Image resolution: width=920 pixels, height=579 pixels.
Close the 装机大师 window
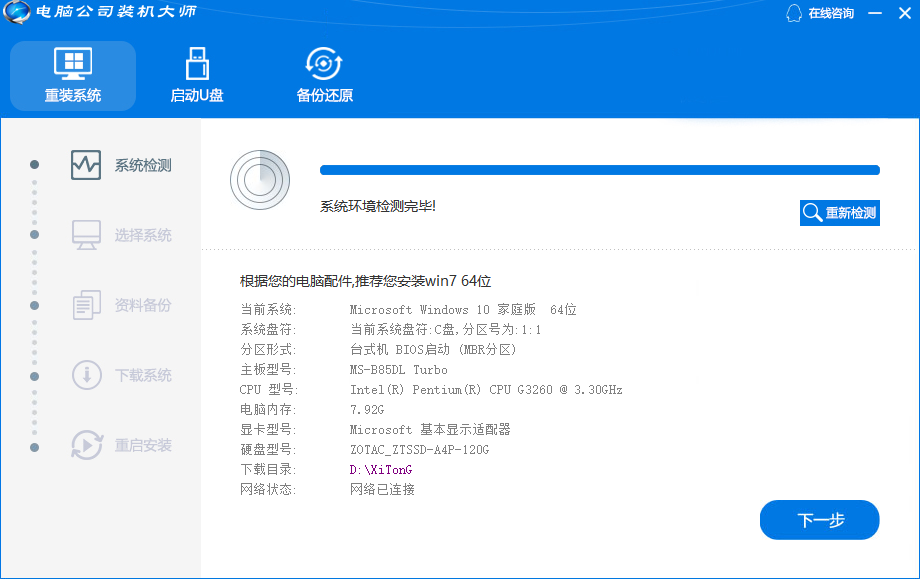point(905,13)
